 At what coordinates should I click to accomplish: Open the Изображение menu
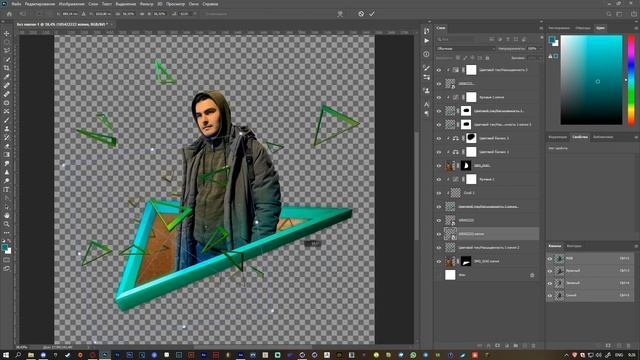tap(71, 4)
